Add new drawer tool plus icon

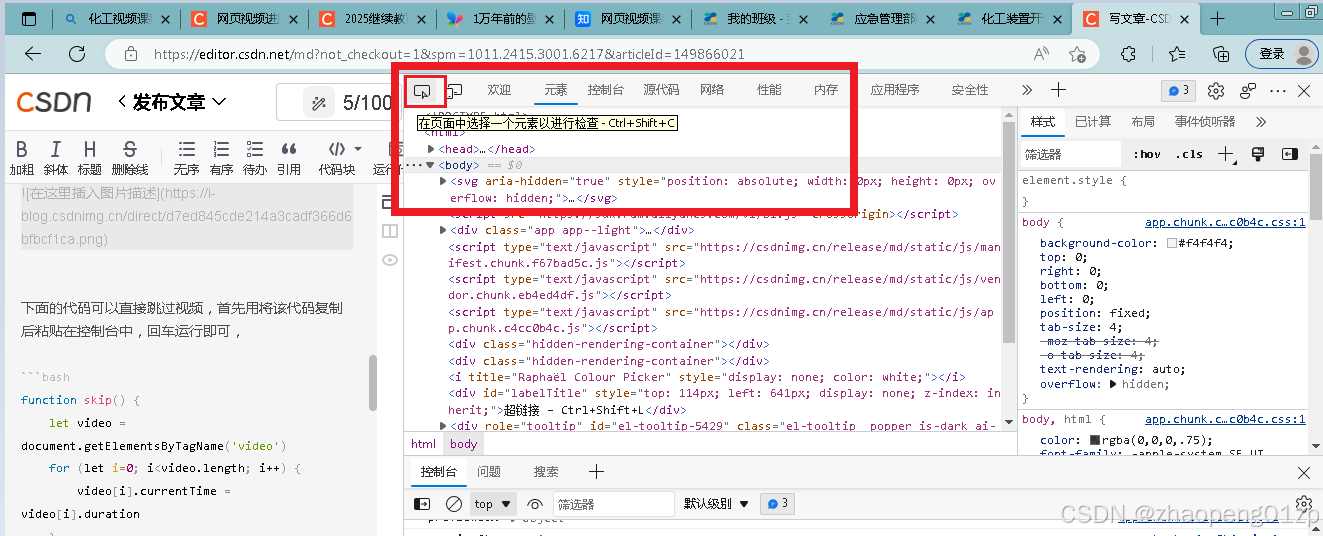pos(596,472)
